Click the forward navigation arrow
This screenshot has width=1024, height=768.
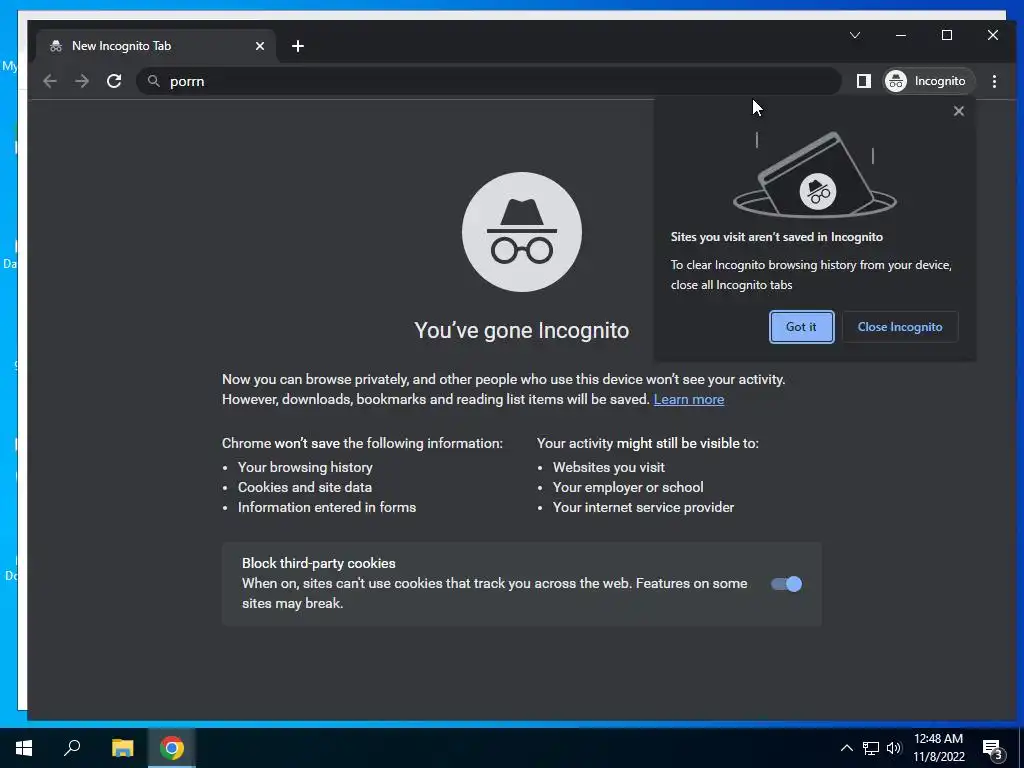point(82,81)
